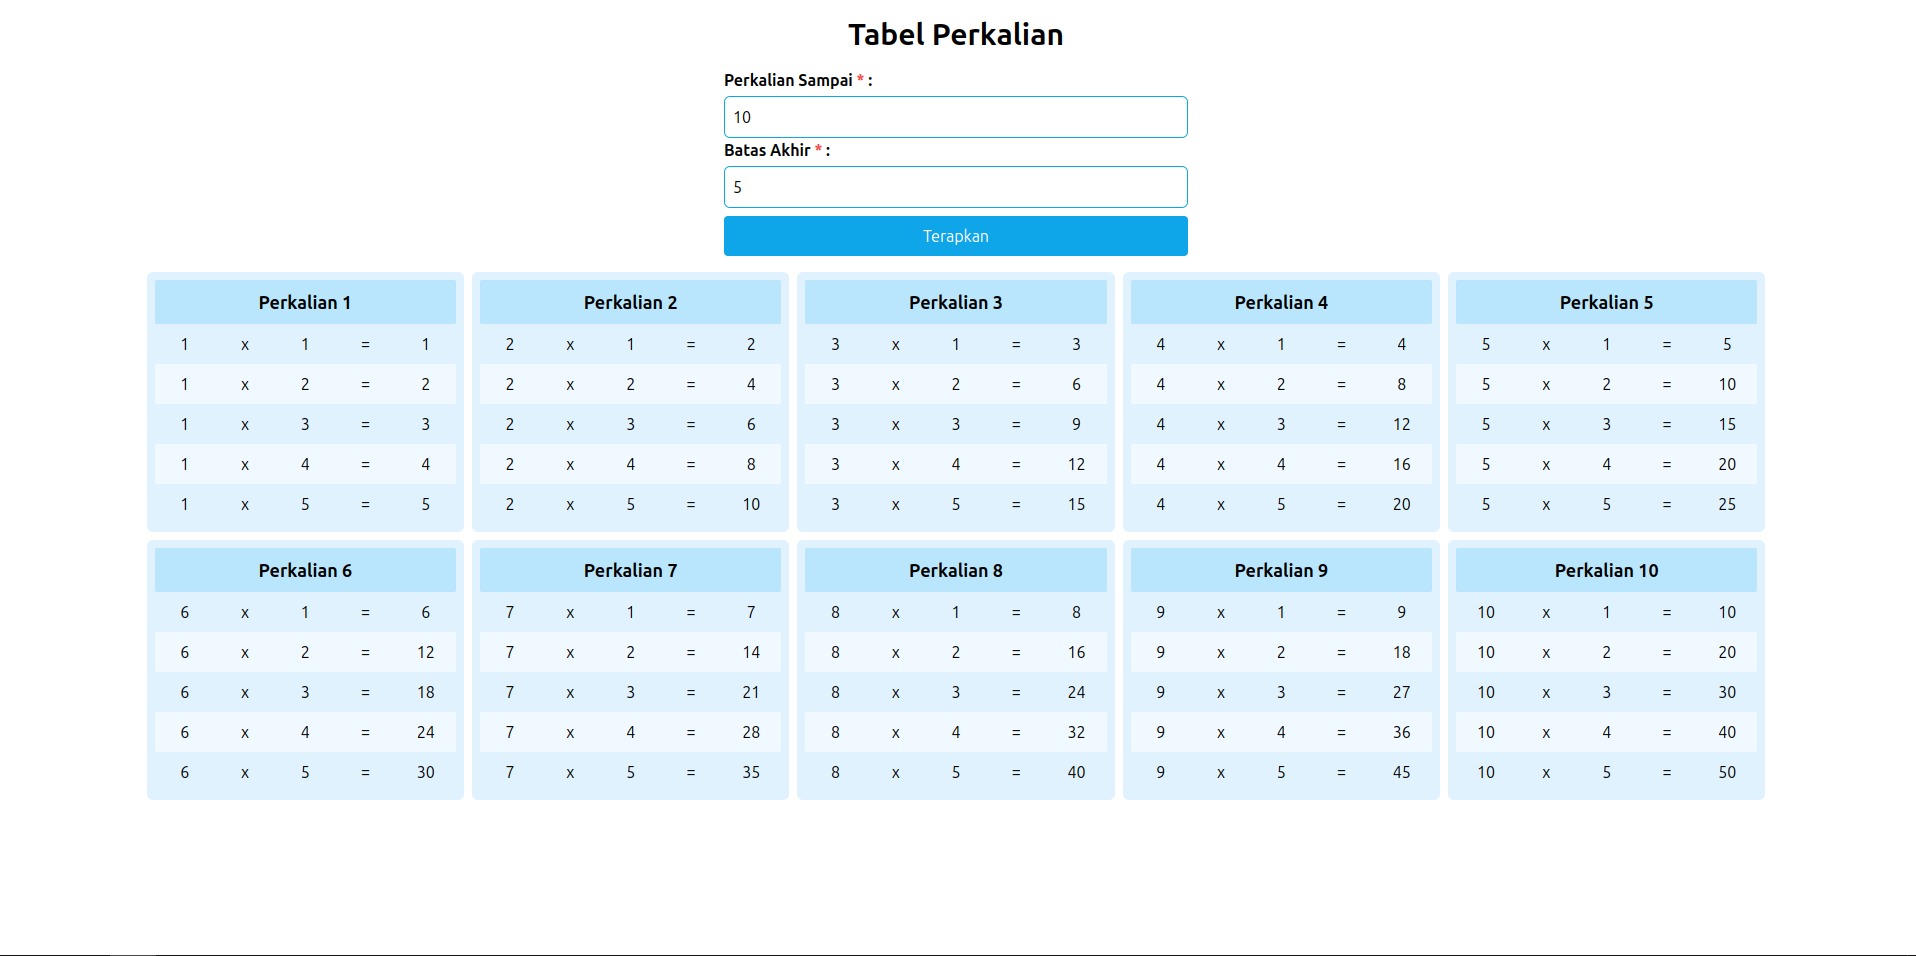Click the Tabel Perkalian page title
The height and width of the screenshot is (956, 1916).
[955, 35]
